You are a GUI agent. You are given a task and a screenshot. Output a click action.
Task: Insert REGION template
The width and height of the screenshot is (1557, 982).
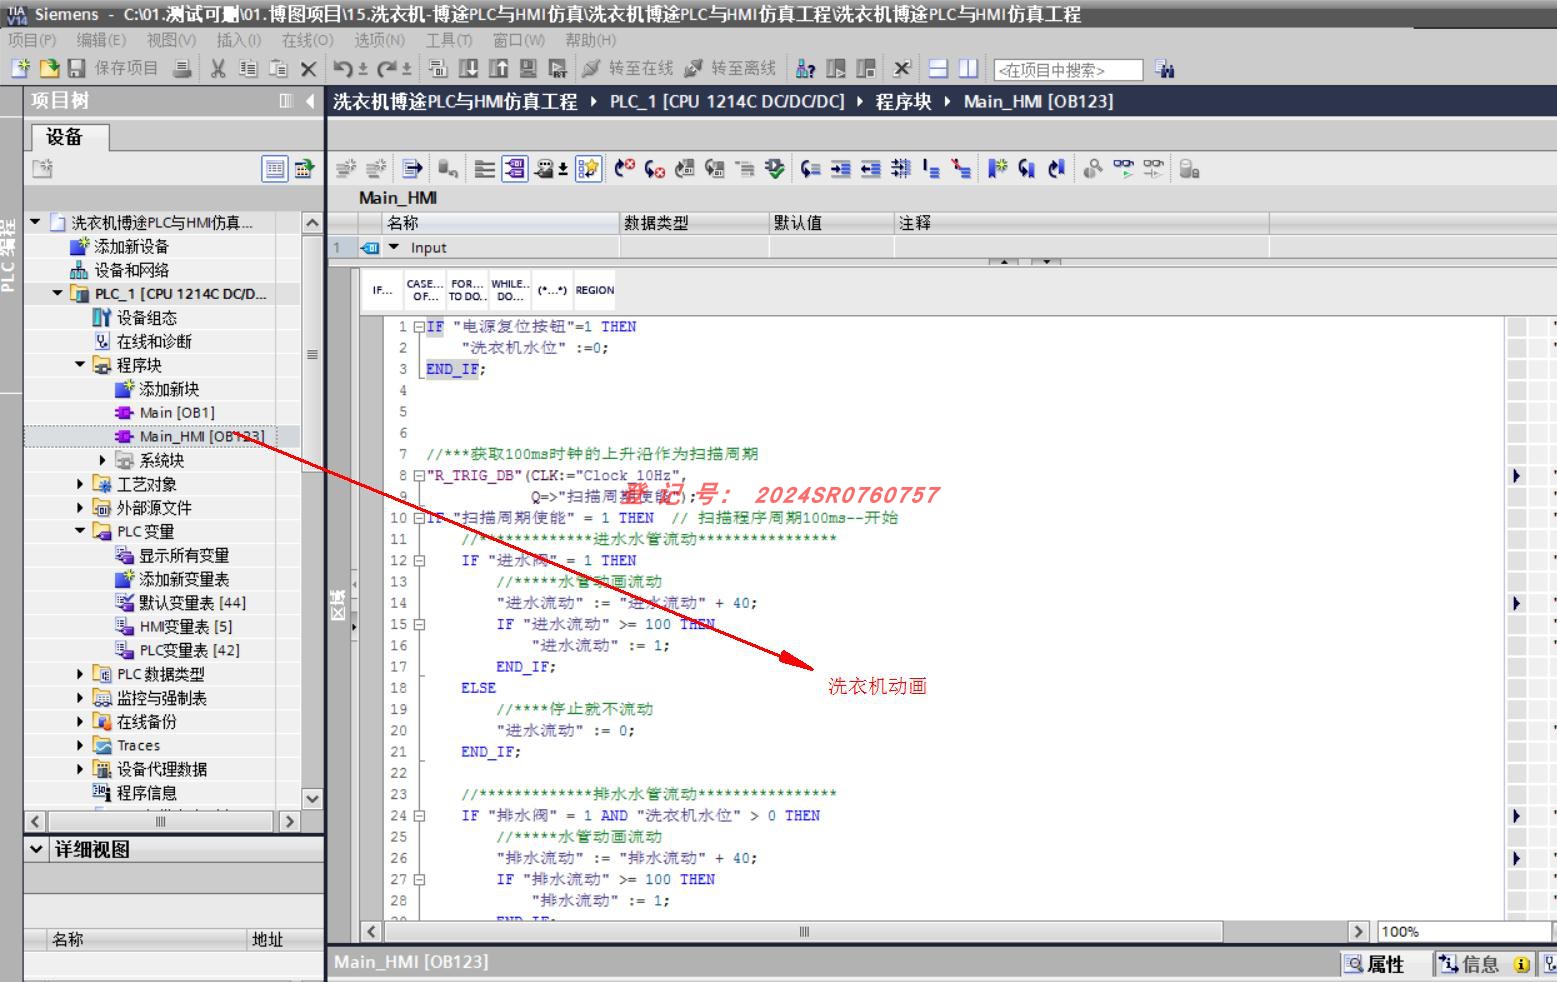tap(595, 290)
